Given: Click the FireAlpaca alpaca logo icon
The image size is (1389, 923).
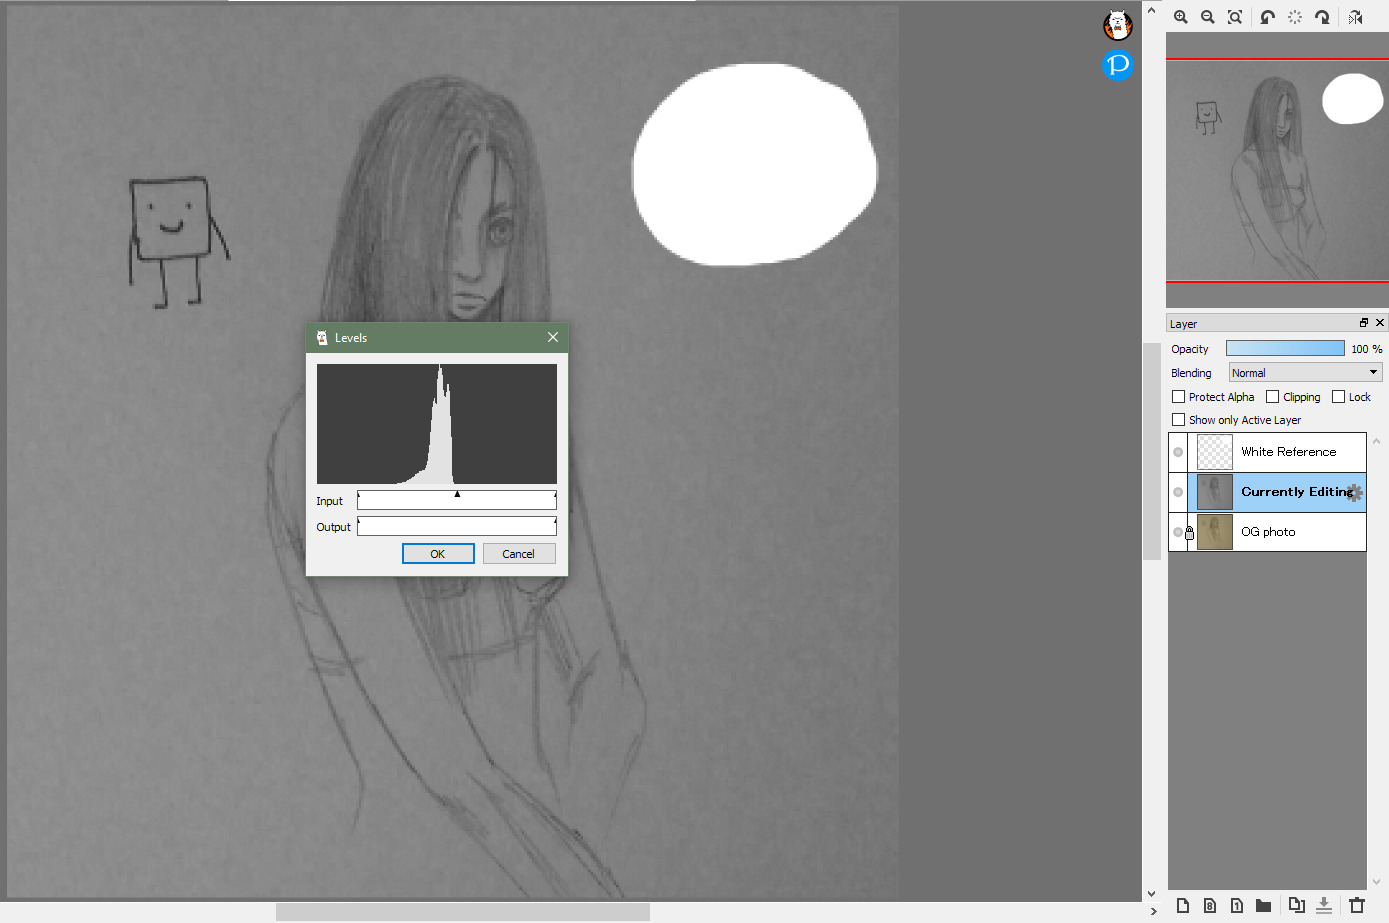Looking at the screenshot, I should point(1117,25).
